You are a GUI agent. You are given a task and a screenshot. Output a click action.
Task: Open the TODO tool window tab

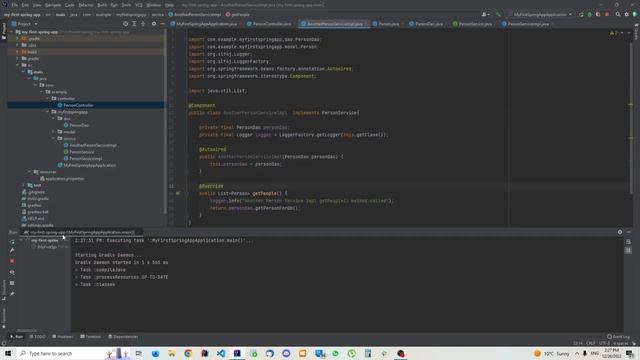pyautogui.click(x=38, y=337)
